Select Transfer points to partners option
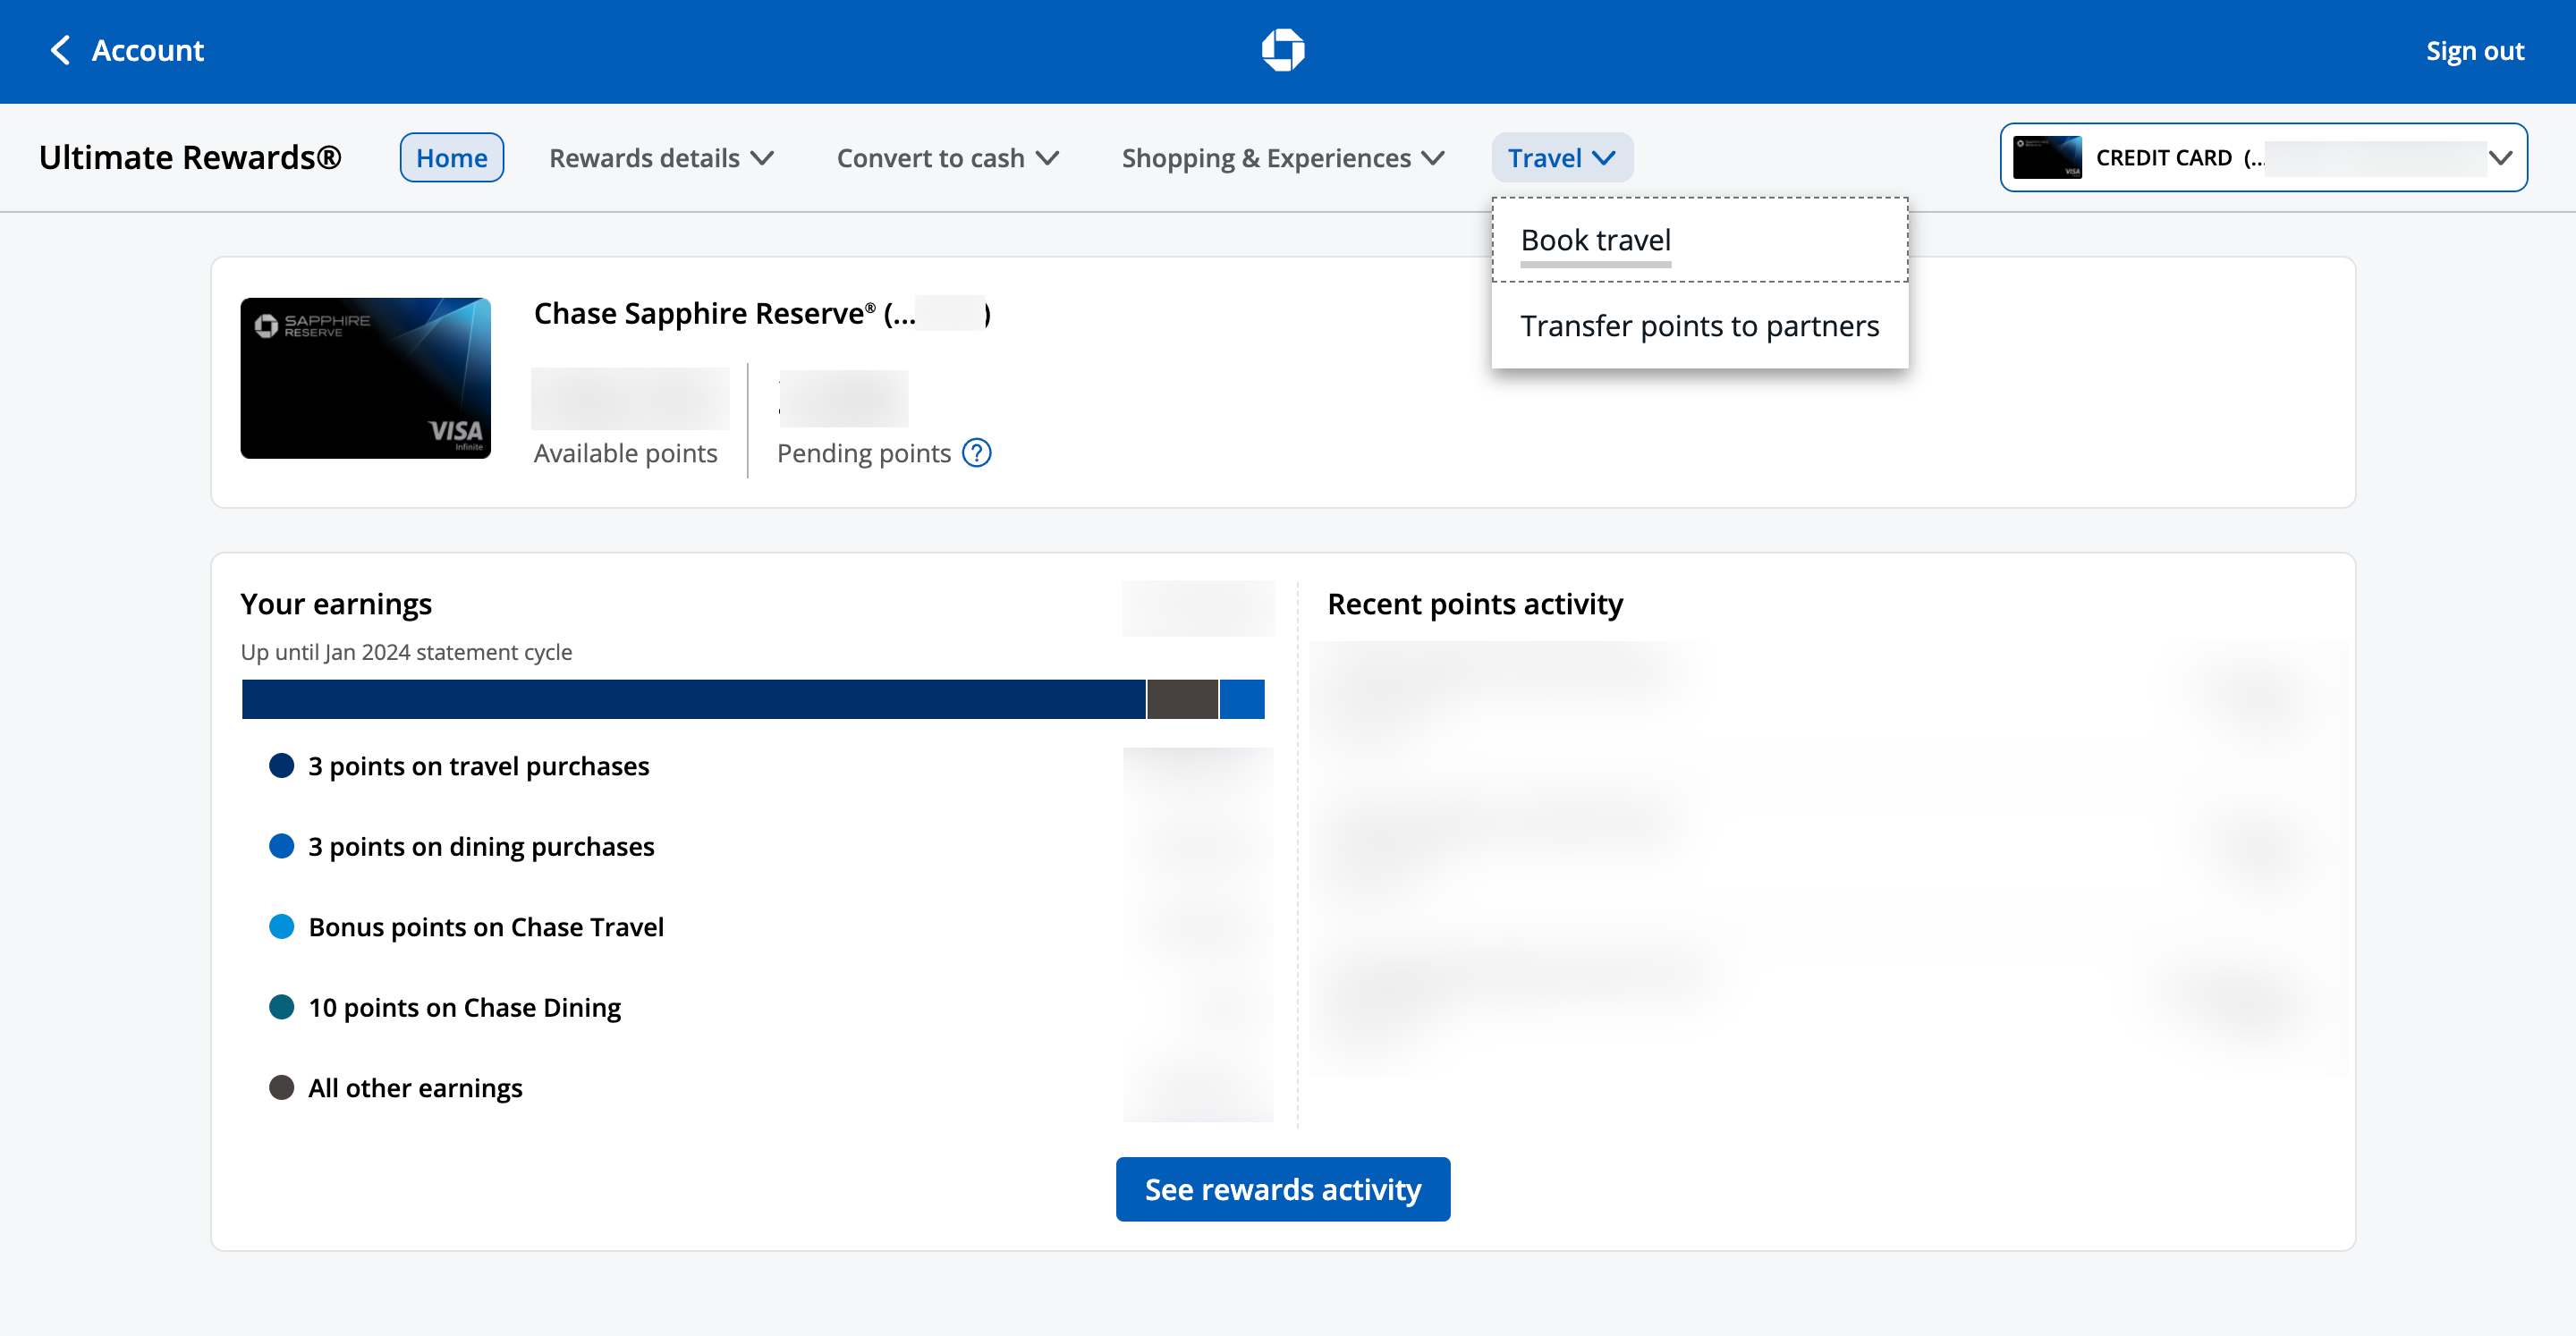Image resolution: width=2576 pixels, height=1336 pixels. click(1699, 324)
